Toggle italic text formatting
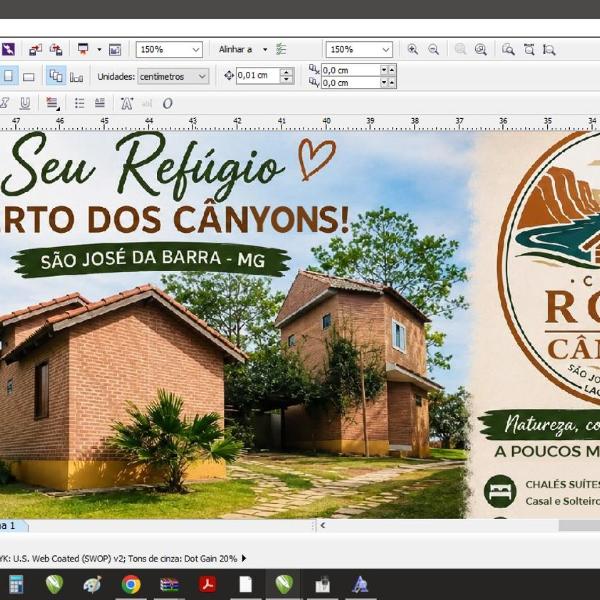Screen dimensions: 600x600 click(5, 103)
